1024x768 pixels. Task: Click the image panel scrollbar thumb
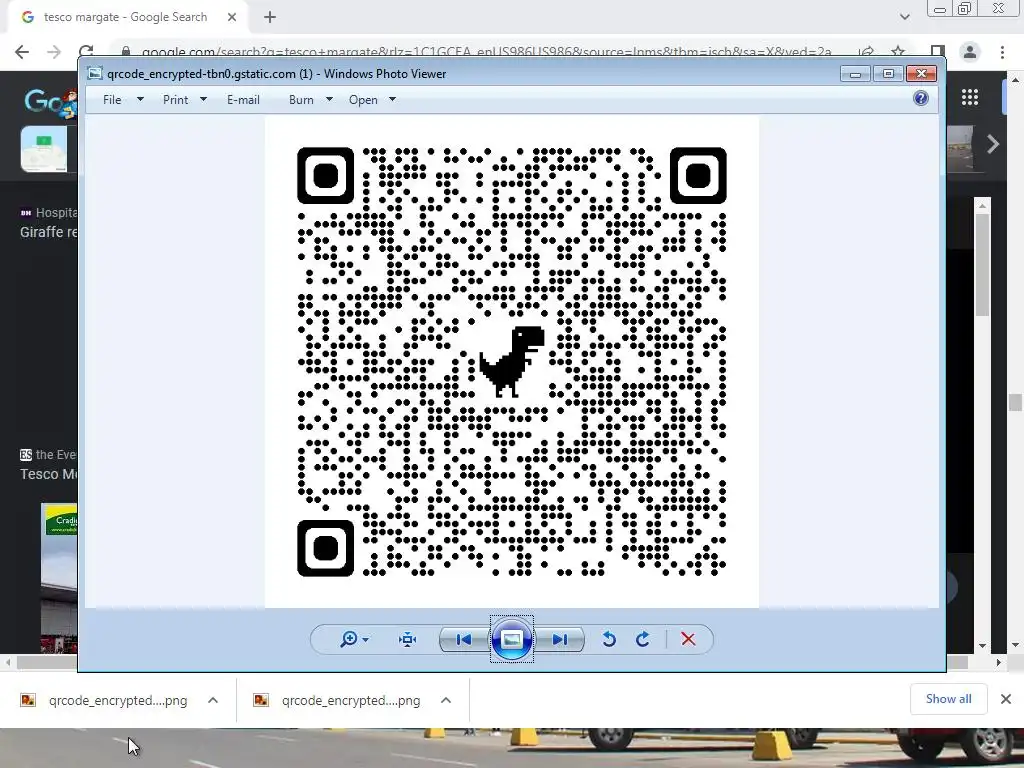[982, 264]
